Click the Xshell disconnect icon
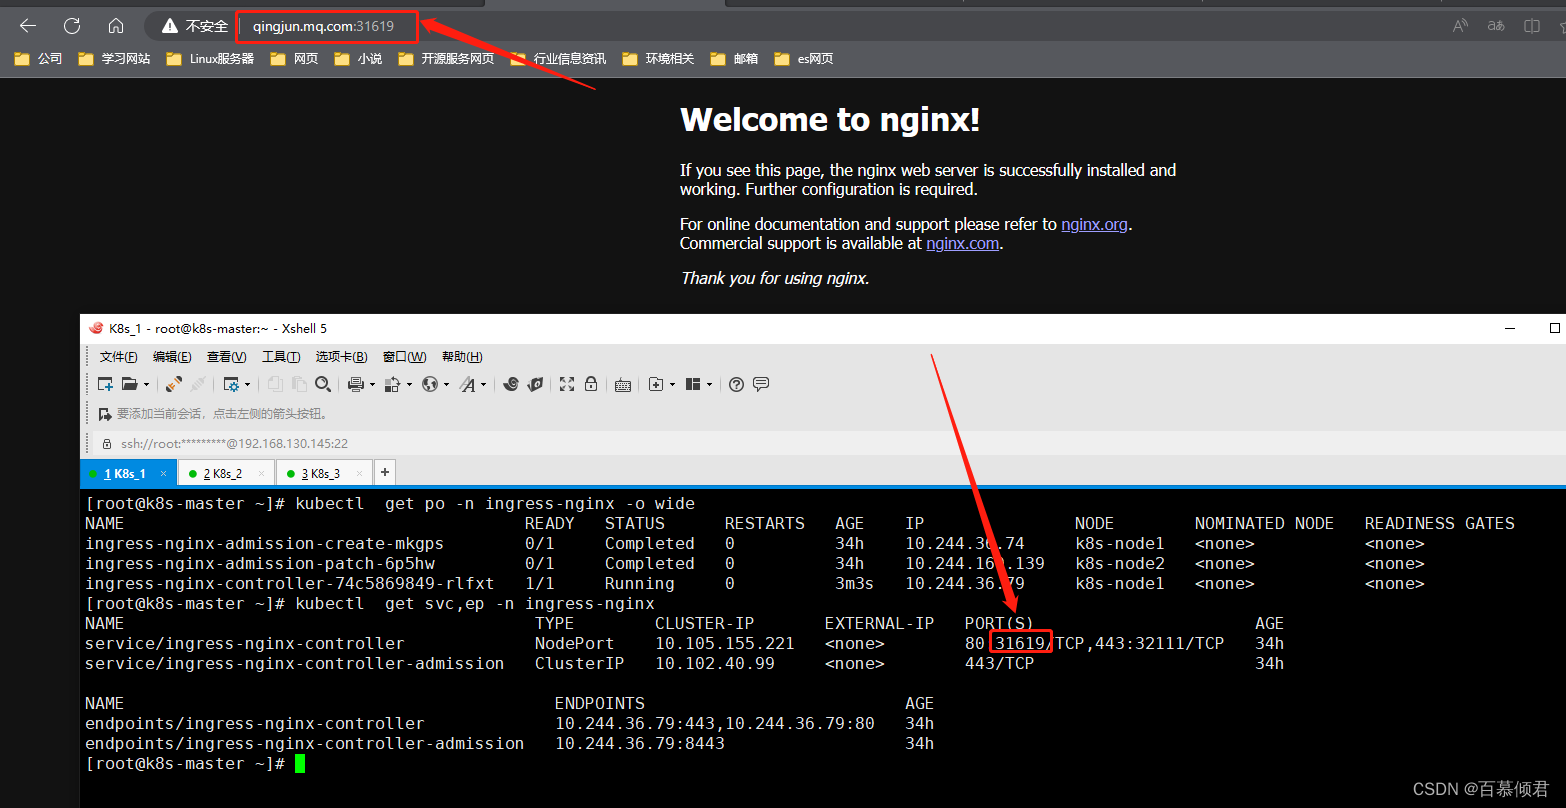 tap(198, 384)
